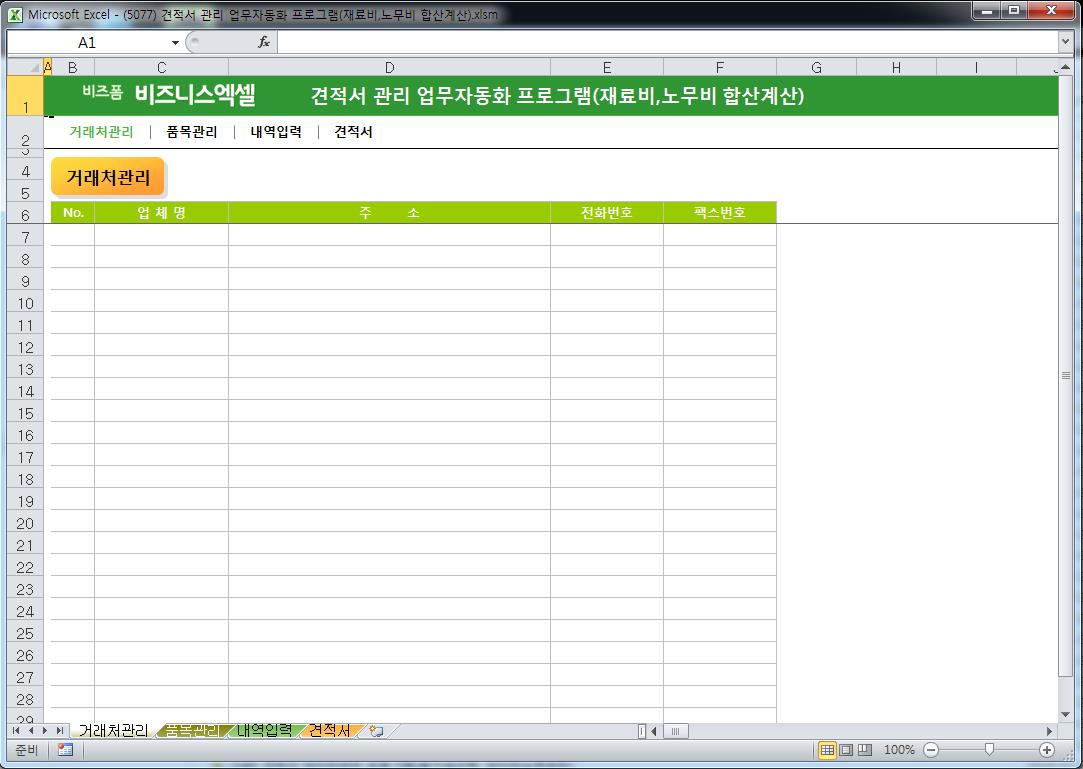Go to first sheet tab arrow
Image resolution: width=1083 pixels, height=769 pixels.
[16, 730]
